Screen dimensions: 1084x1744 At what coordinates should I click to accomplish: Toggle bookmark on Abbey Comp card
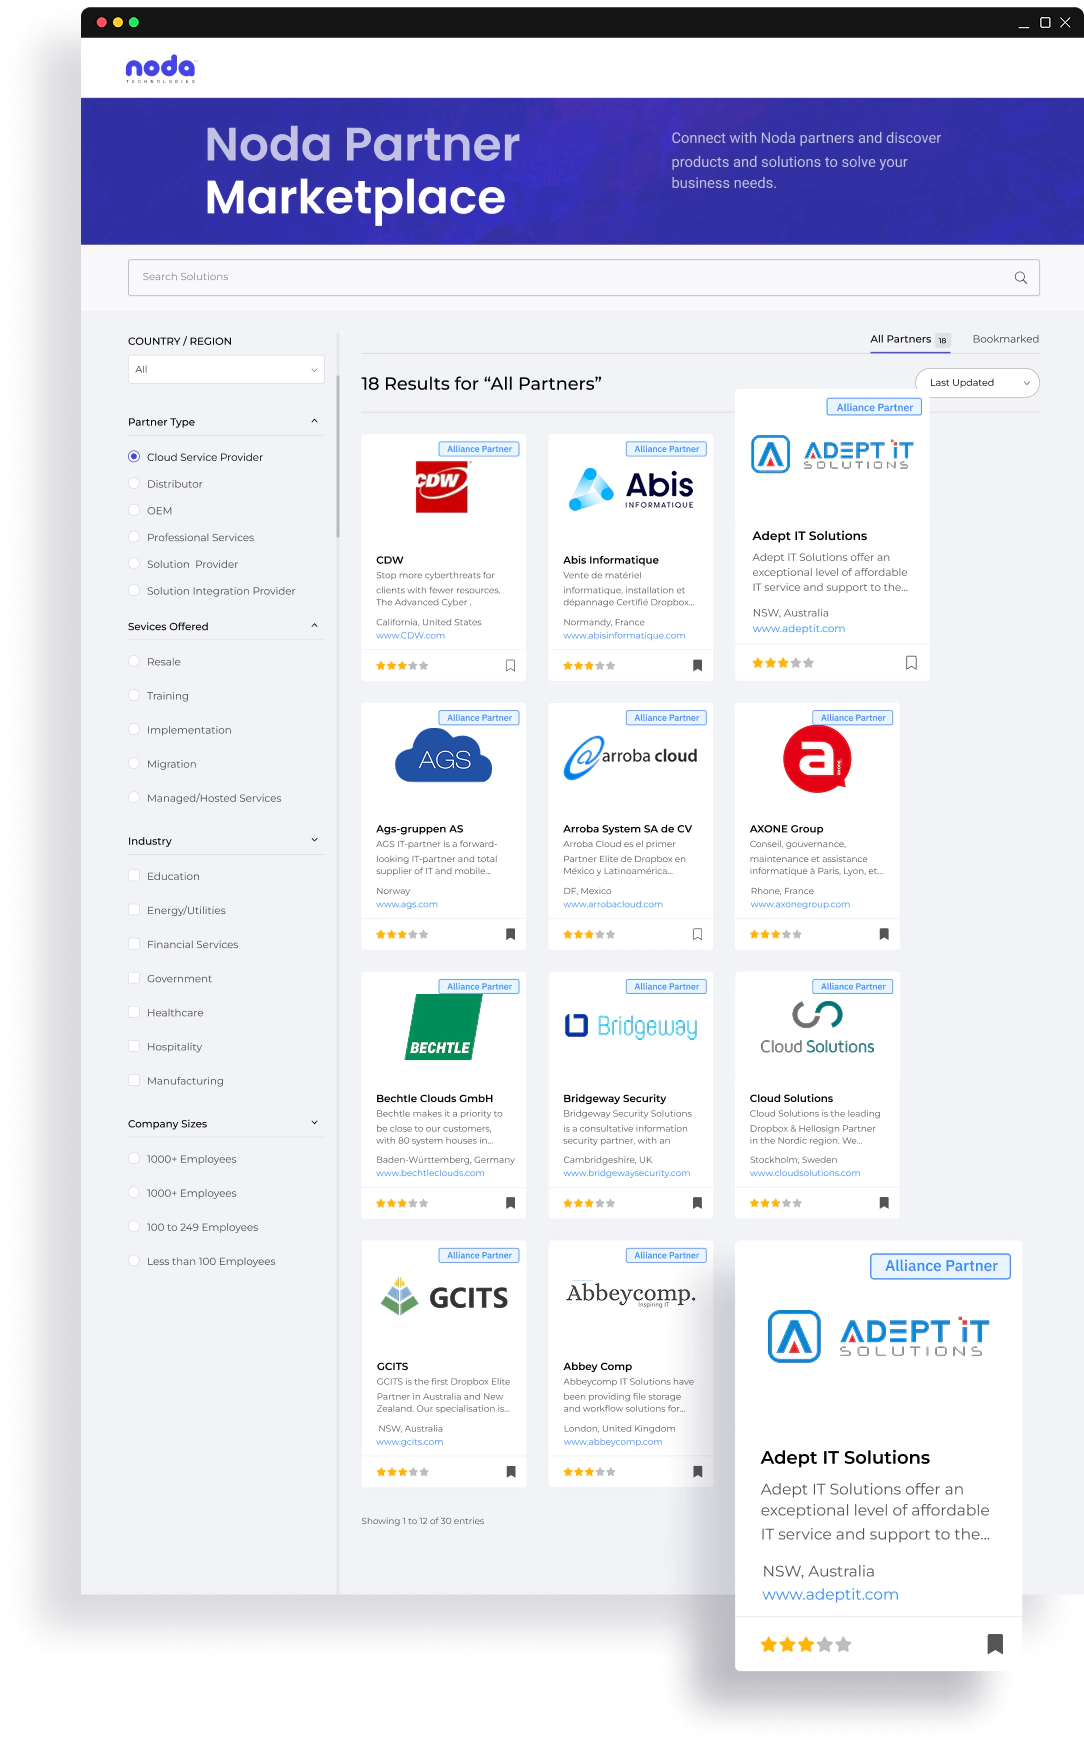pyautogui.click(x=697, y=1472)
